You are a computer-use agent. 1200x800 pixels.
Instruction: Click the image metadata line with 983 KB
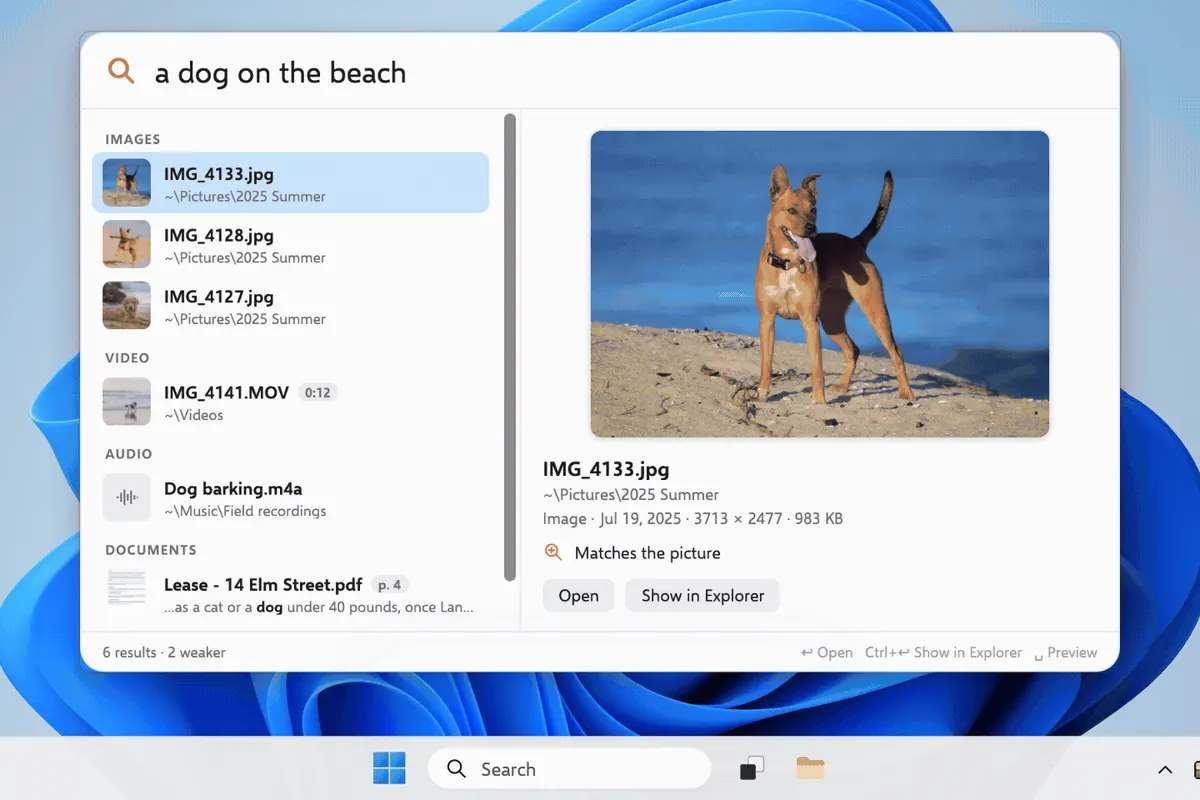pyautogui.click(x=693, y=518)
